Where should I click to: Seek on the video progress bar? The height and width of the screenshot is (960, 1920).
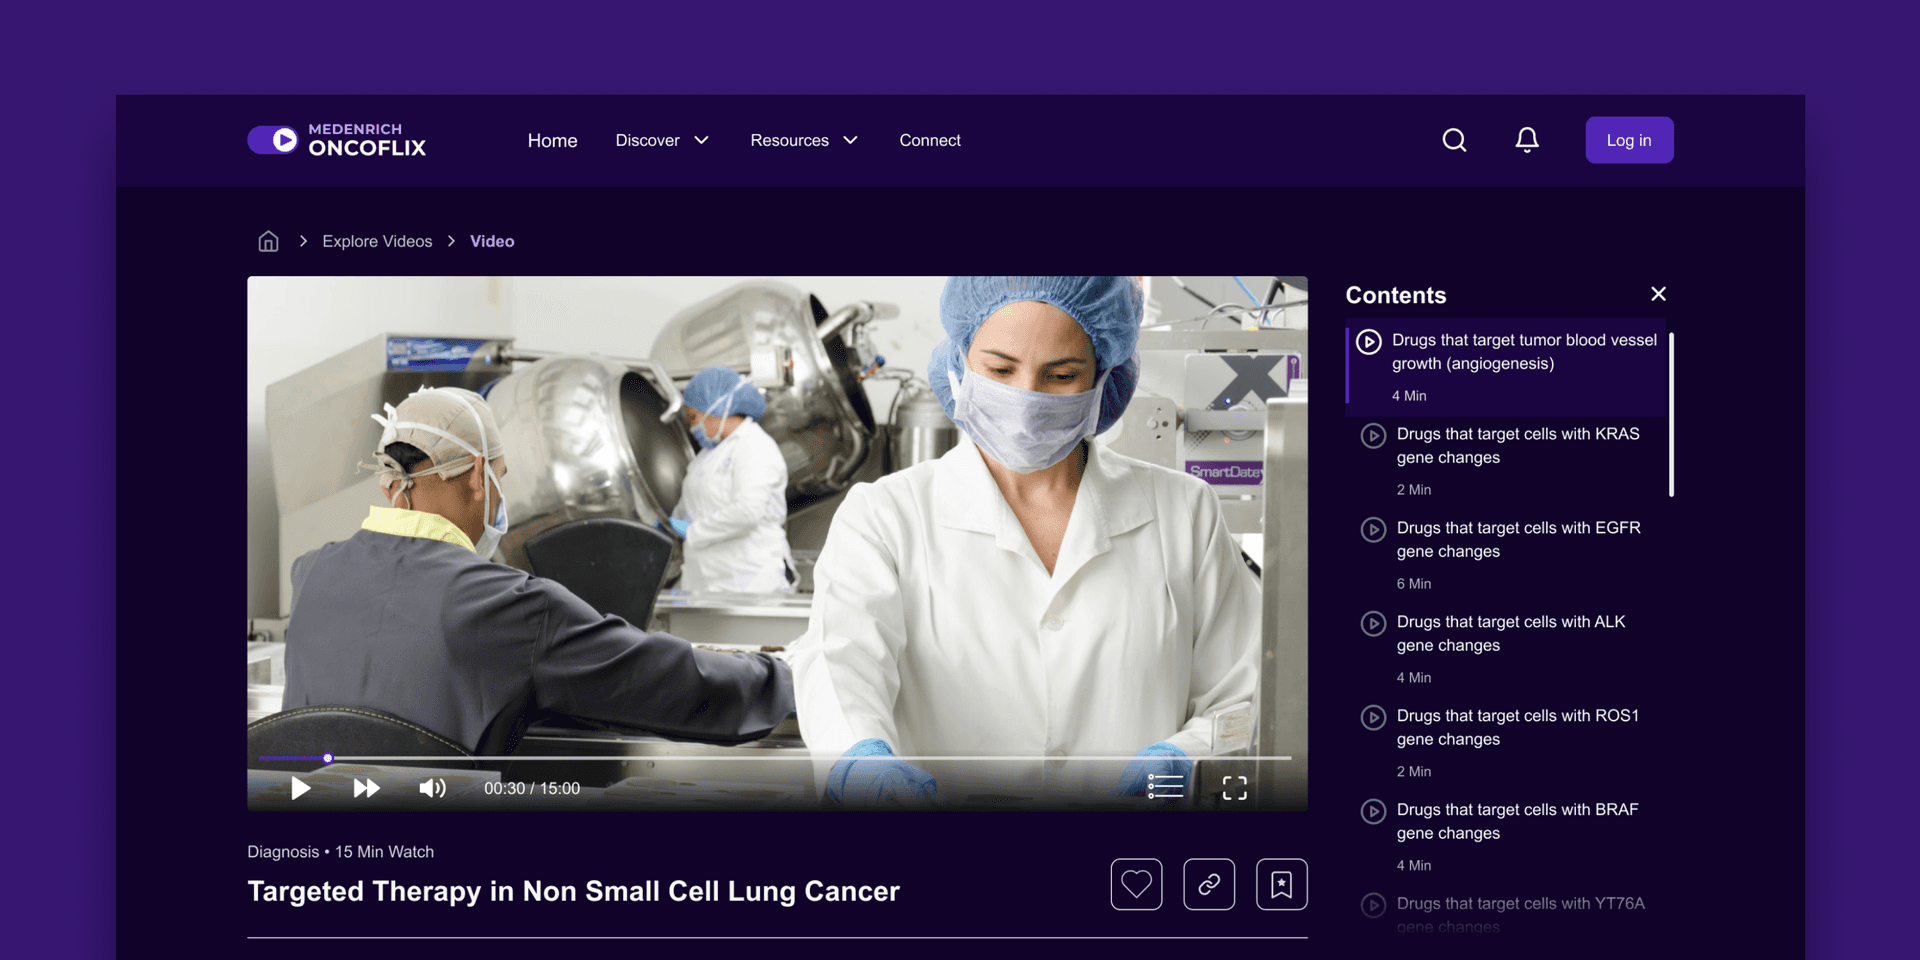pyautogui.click(x=775, y=758)
